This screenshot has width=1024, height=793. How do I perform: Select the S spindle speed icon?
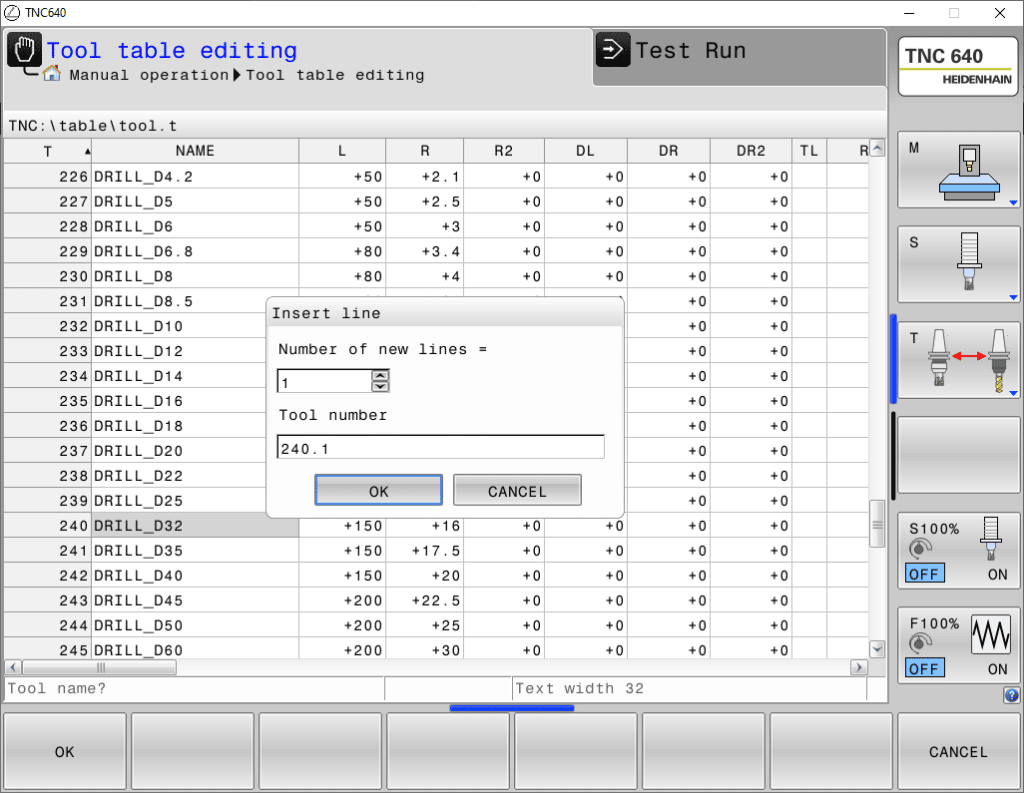958,263
